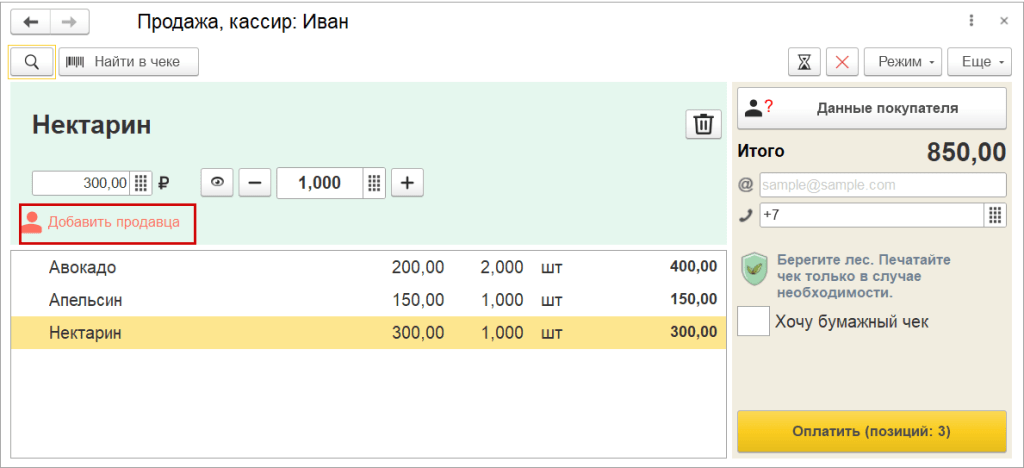
Task: Expand the "Еще" dropdown menu
Action: coord(981,62)
